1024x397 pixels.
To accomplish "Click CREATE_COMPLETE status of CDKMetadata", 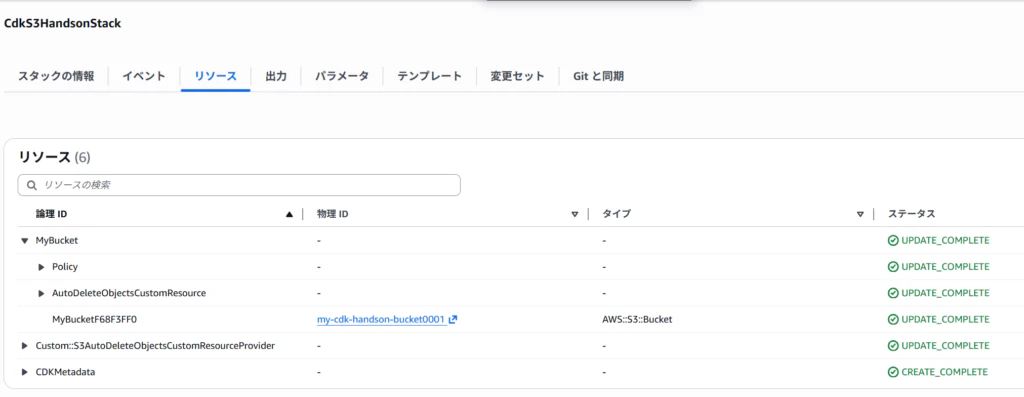I will point(944,372).
